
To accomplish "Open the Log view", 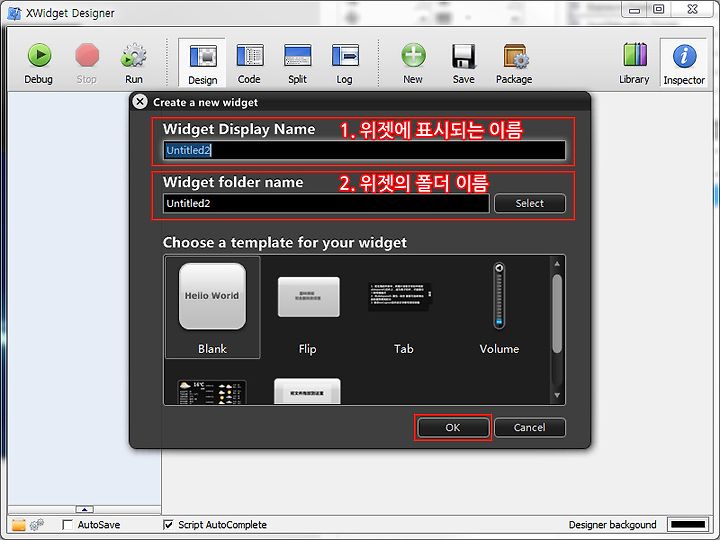I will pyautogui.click(x=345, y=63).
